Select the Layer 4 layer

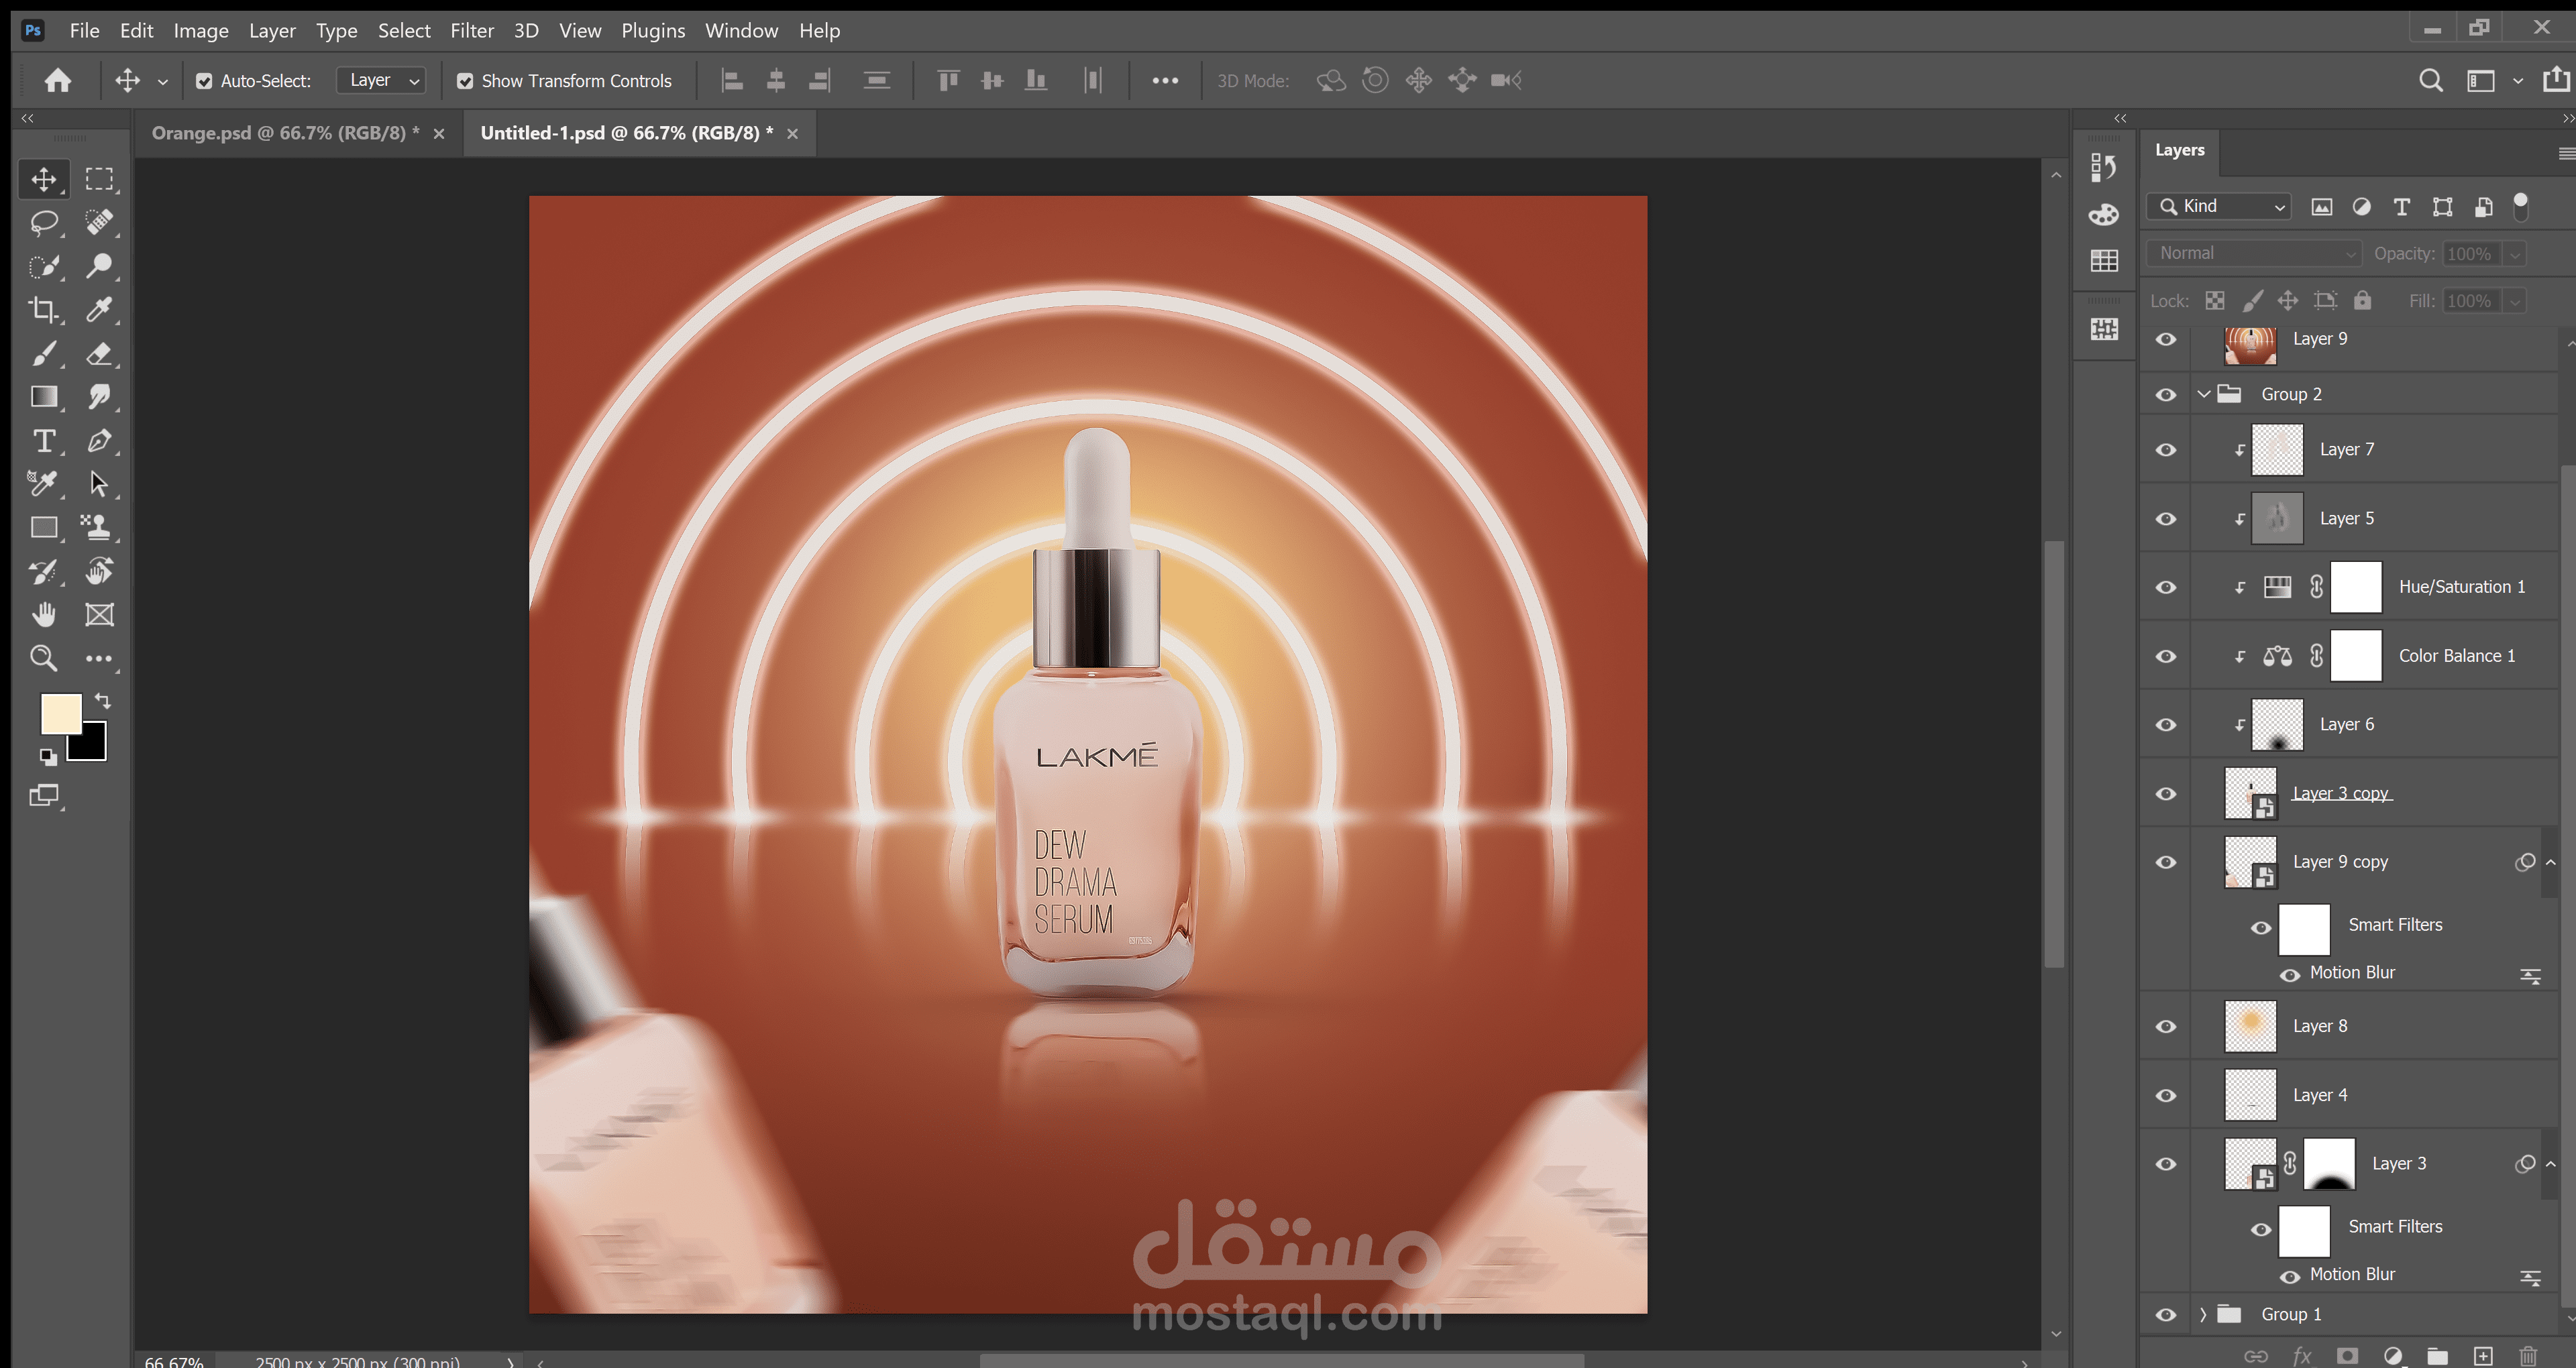2320,1095
